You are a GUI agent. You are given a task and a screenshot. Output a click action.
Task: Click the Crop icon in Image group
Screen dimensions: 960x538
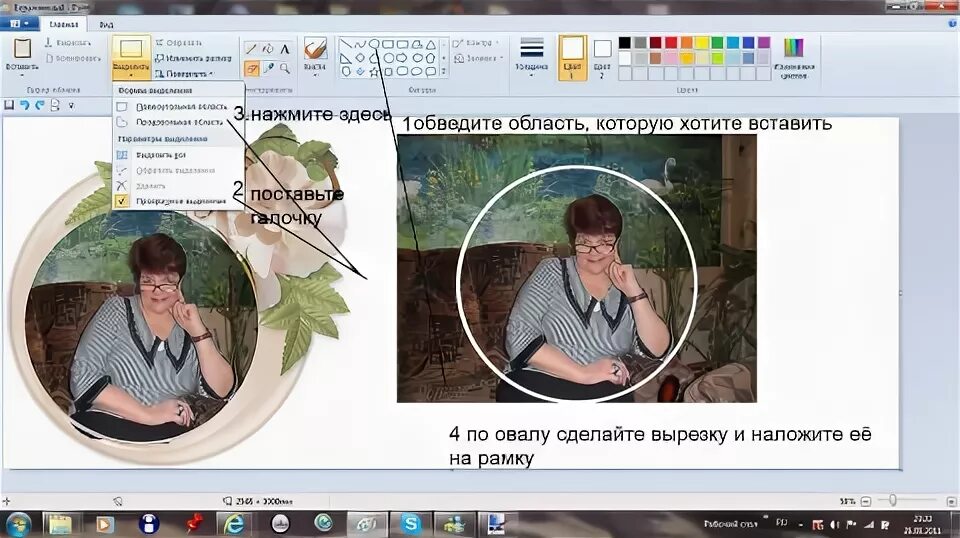159,43
